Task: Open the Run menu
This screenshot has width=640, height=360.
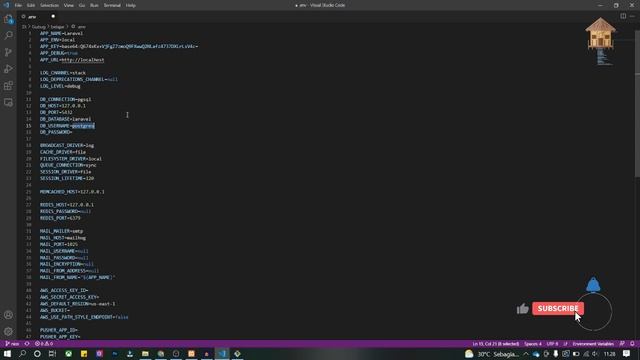Action: 94,5
